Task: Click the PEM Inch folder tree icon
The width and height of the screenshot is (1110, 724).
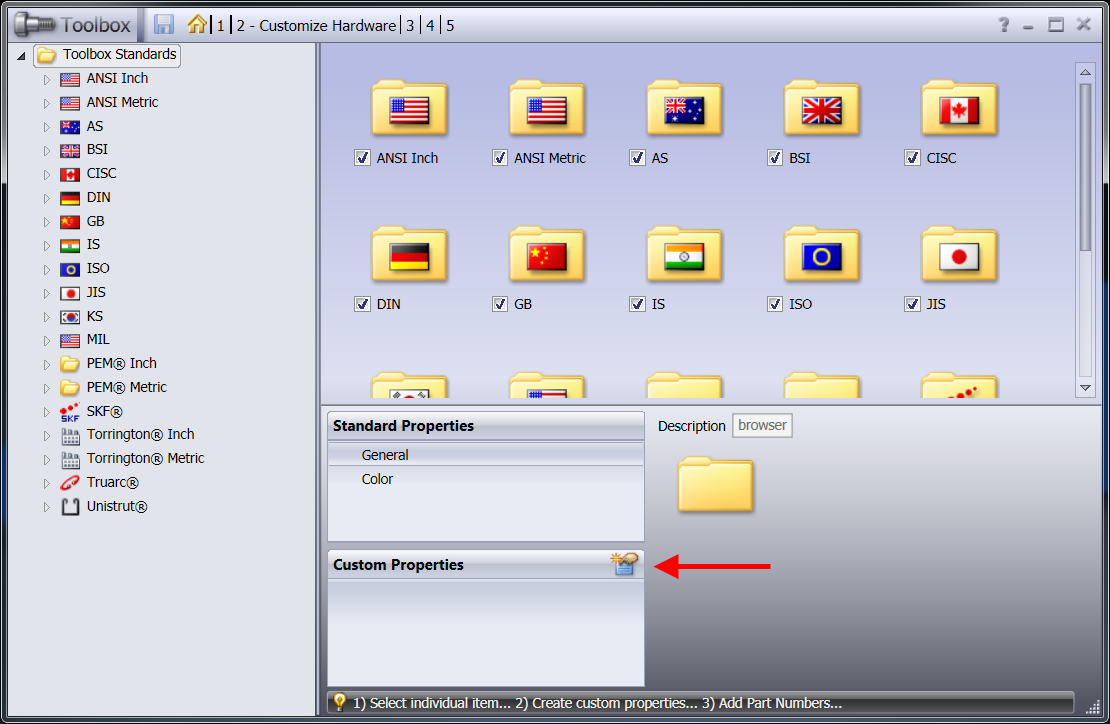Action: point(69,364)
